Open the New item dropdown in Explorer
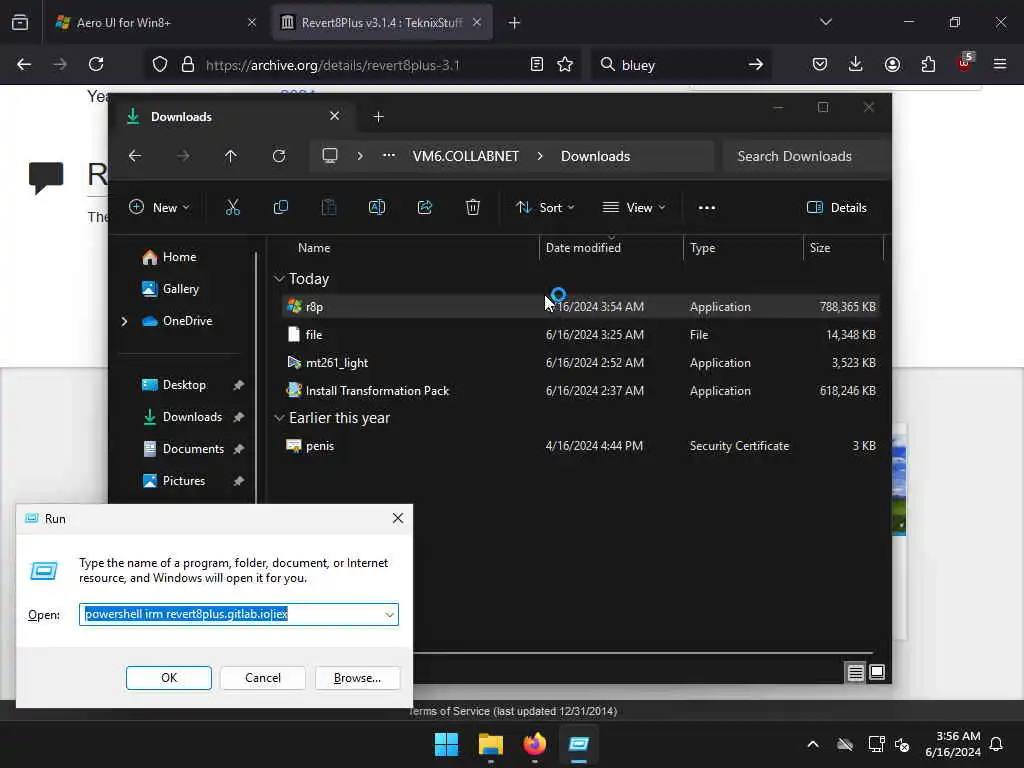The image size is (1024, 768). click(159, 208)
